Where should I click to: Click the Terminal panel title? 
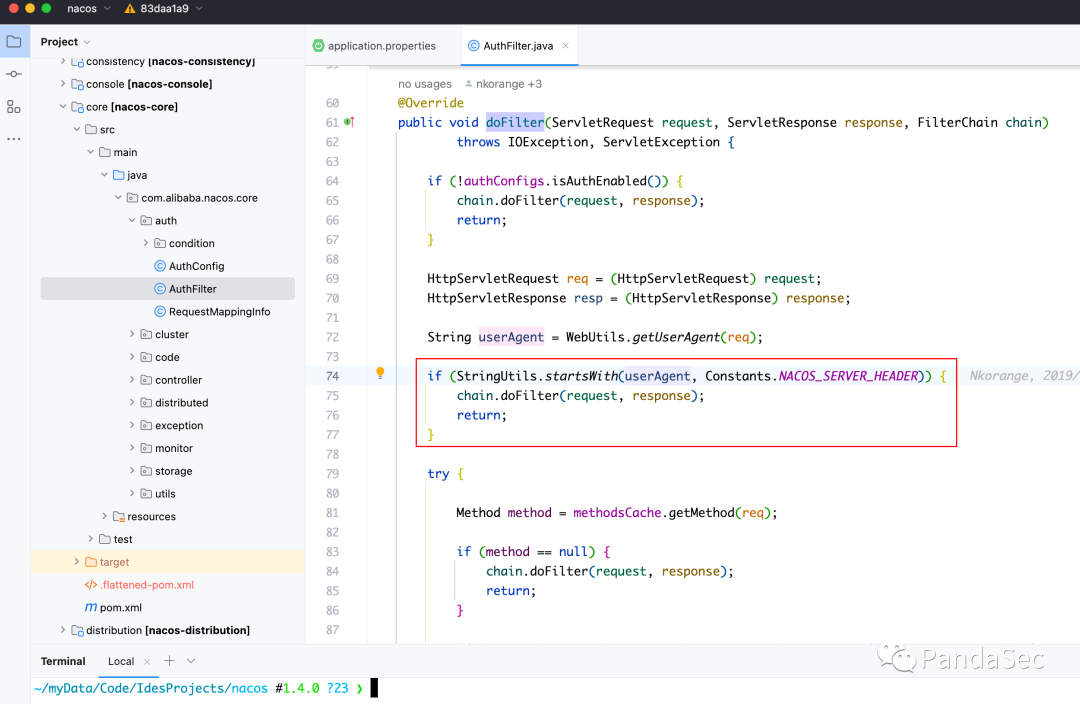pyautogui.click(x=63, y=661)
